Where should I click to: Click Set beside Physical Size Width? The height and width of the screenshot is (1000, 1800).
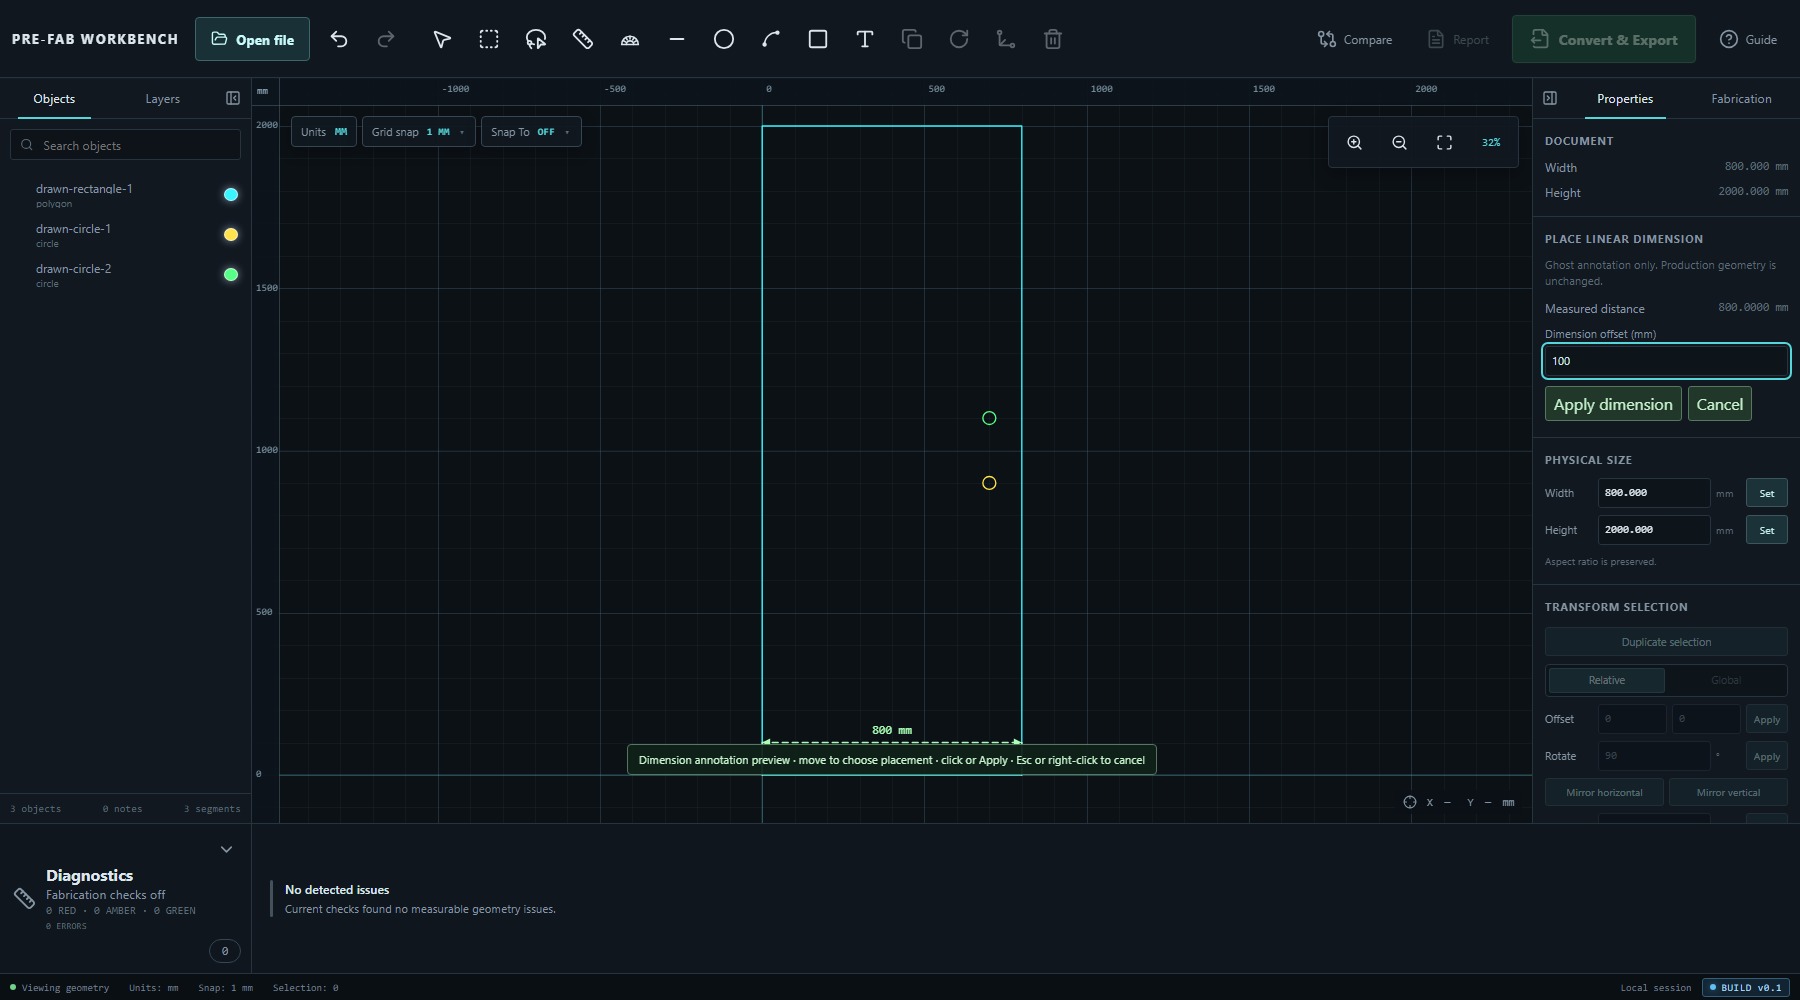[x=1766, y=493]
